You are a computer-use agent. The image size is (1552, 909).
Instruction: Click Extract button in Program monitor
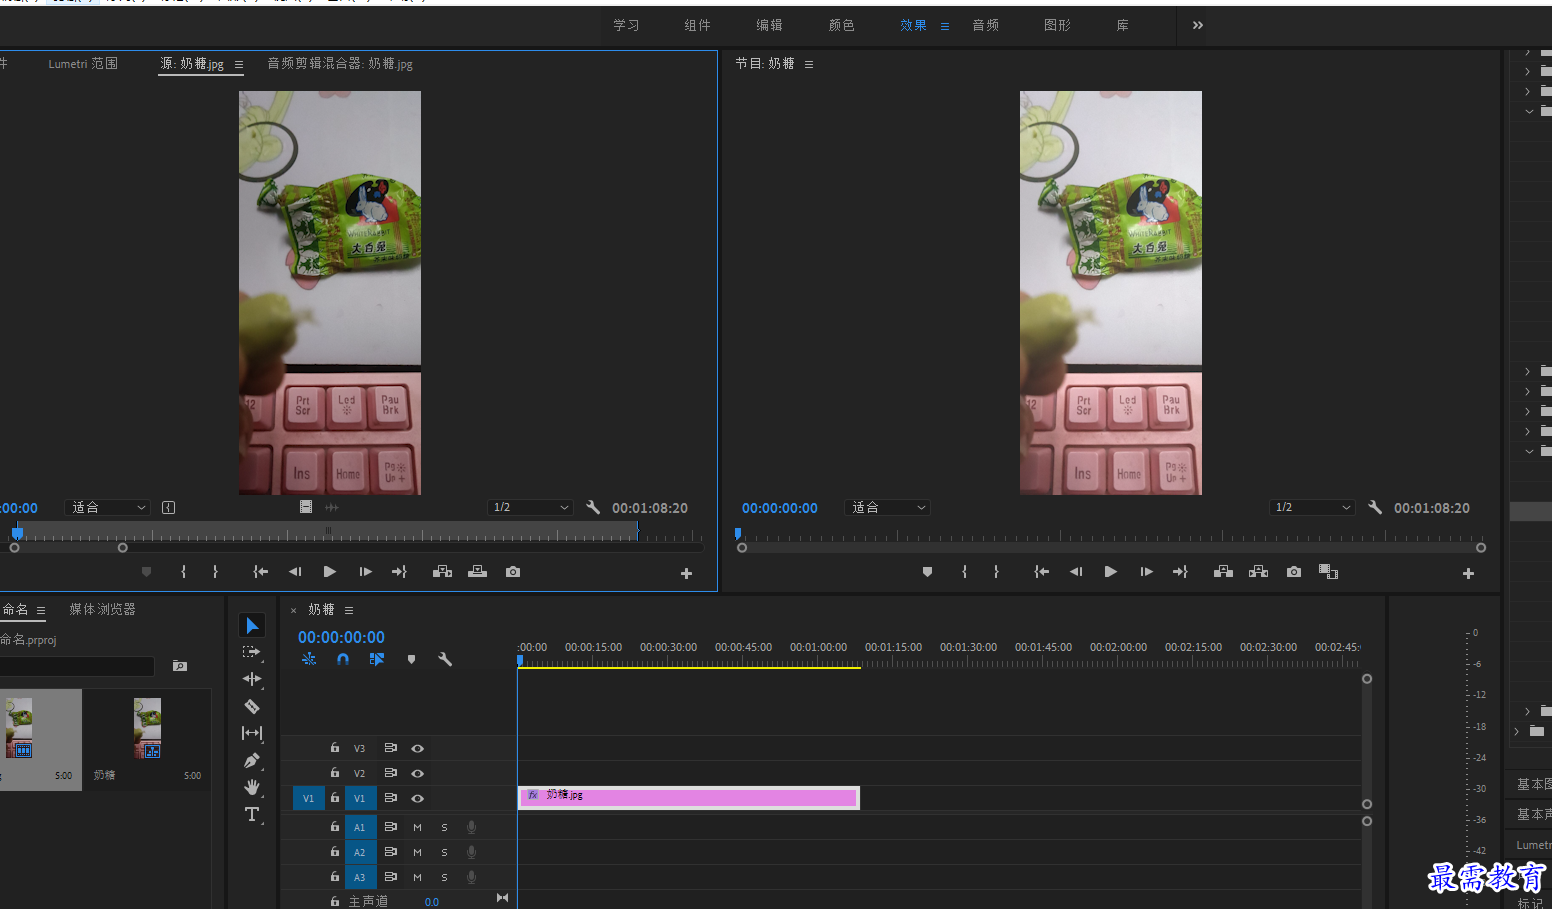coord(1258,572)
